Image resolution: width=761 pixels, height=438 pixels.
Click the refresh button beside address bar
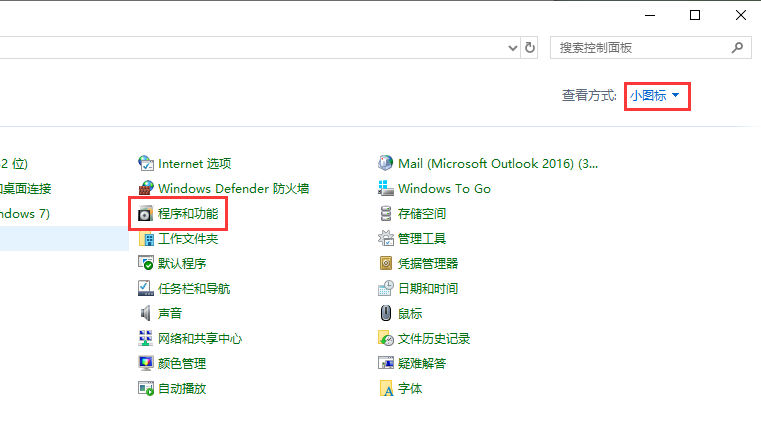tap(530, 47)
